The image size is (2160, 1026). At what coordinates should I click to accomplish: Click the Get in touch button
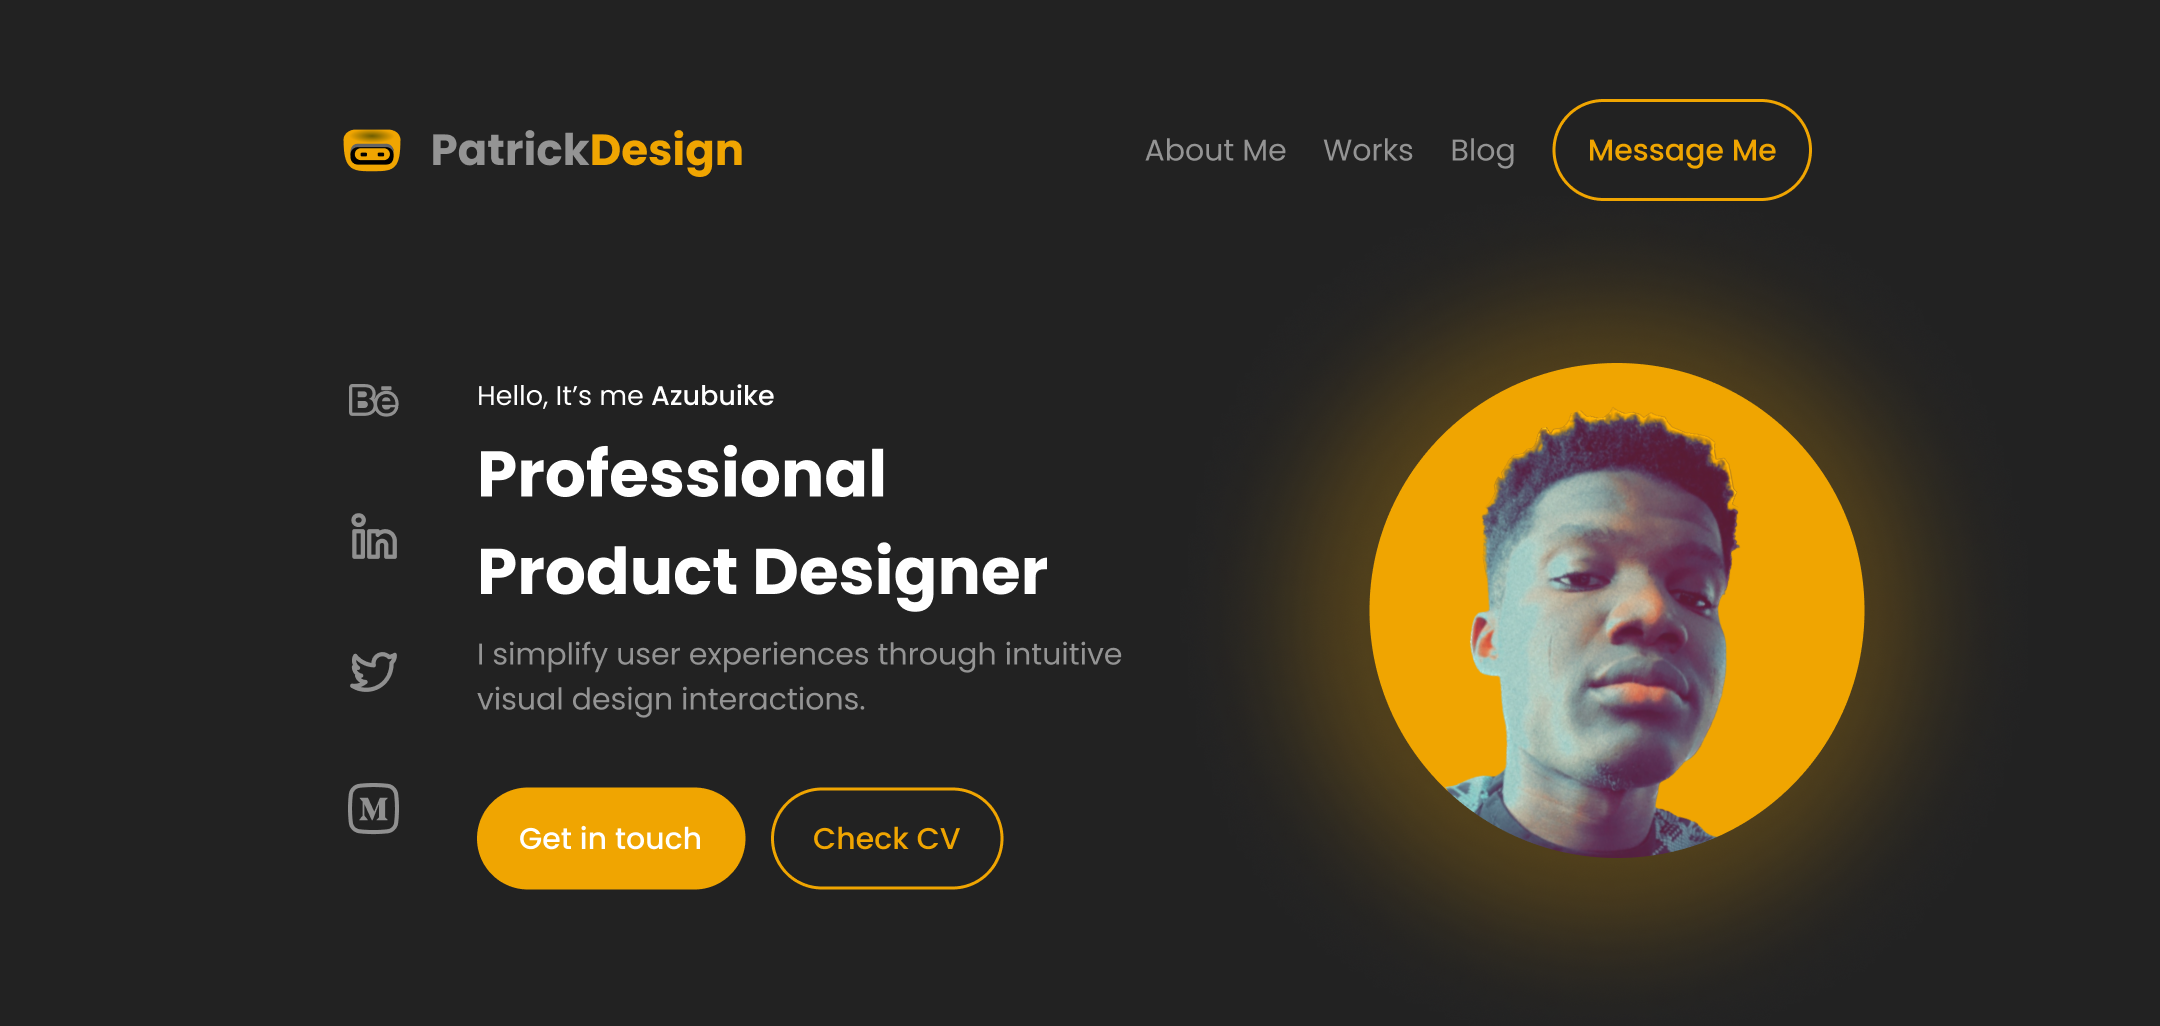coord(611,838)
